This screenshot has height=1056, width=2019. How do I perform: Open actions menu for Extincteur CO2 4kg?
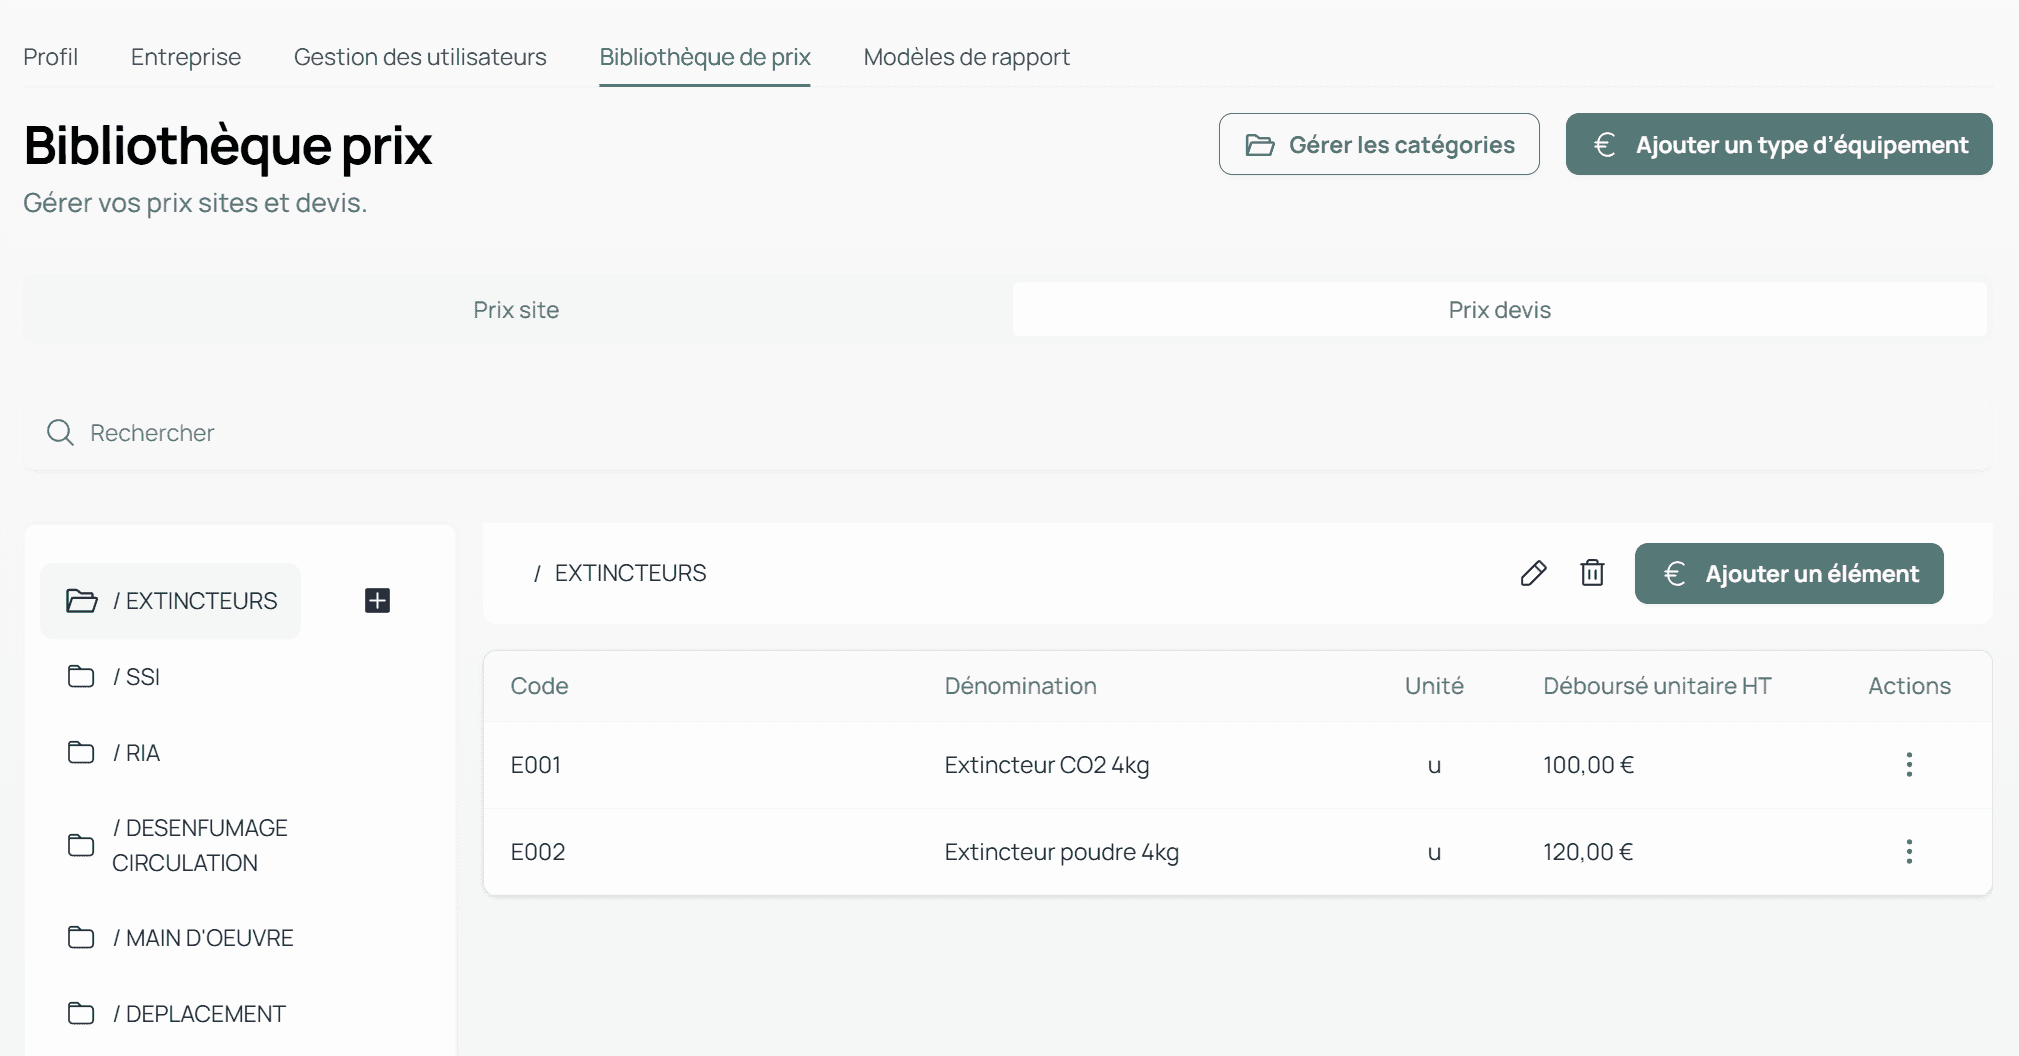[x=1908, y=765]
